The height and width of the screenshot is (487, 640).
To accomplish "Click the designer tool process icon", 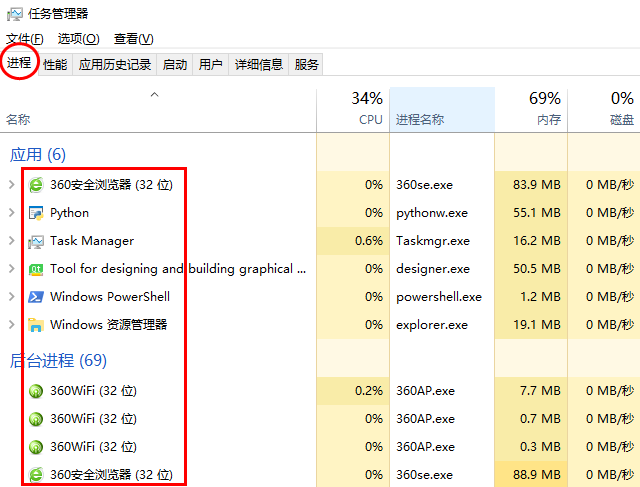I will pos(36,269).
